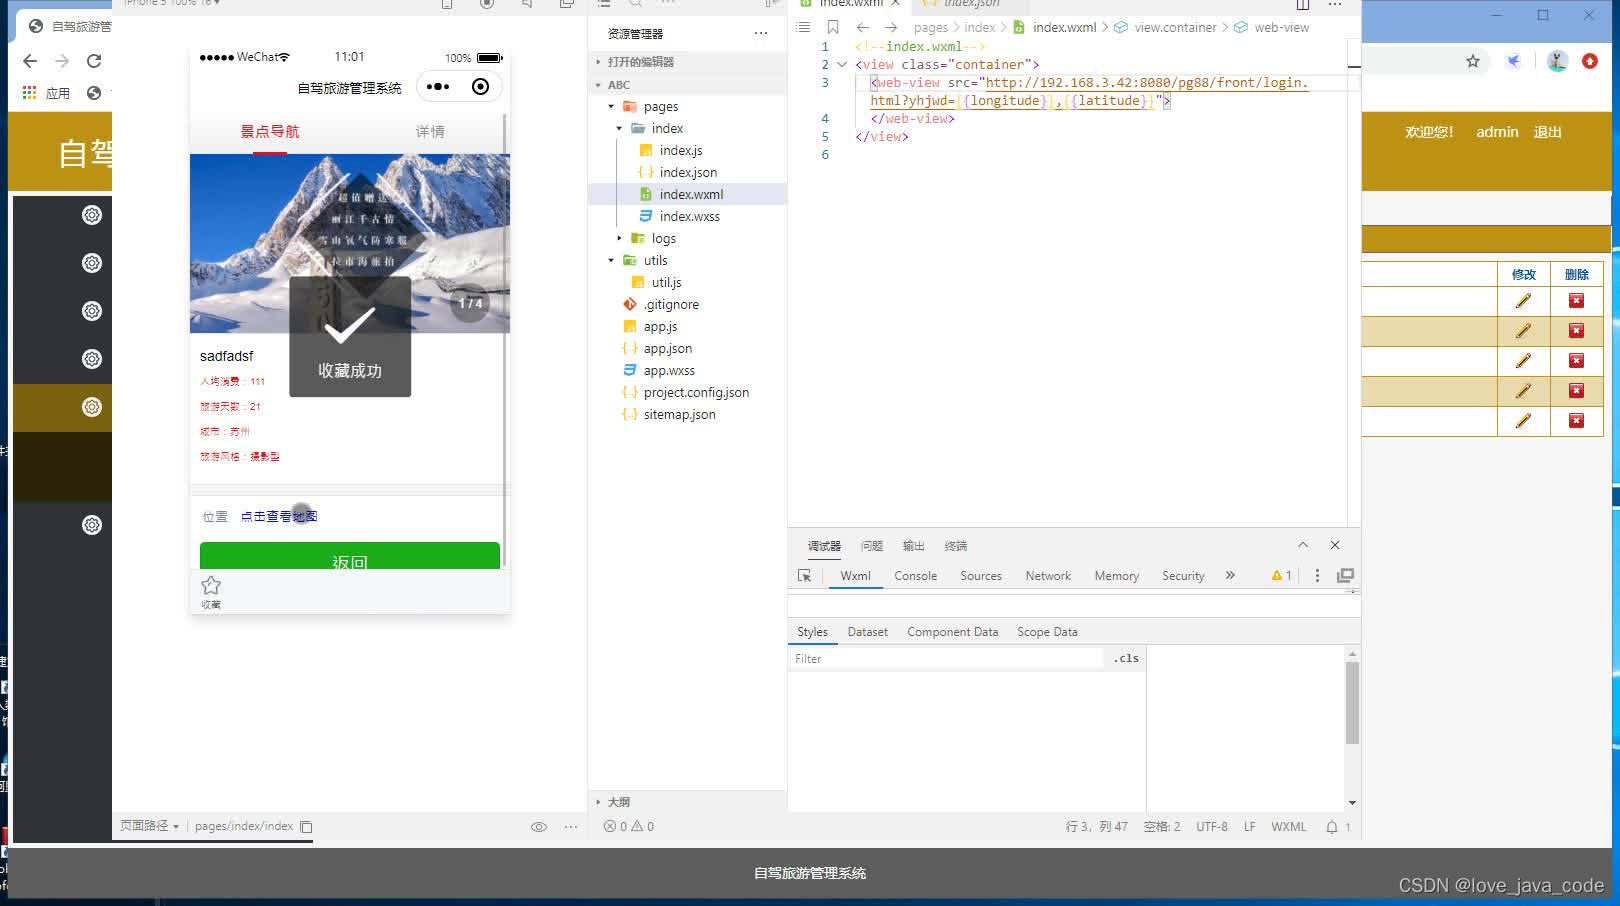Image resolution: width=1620 pixels, height=906 pixels.
Task: Click the admin username link
Action: [1497, 132]
